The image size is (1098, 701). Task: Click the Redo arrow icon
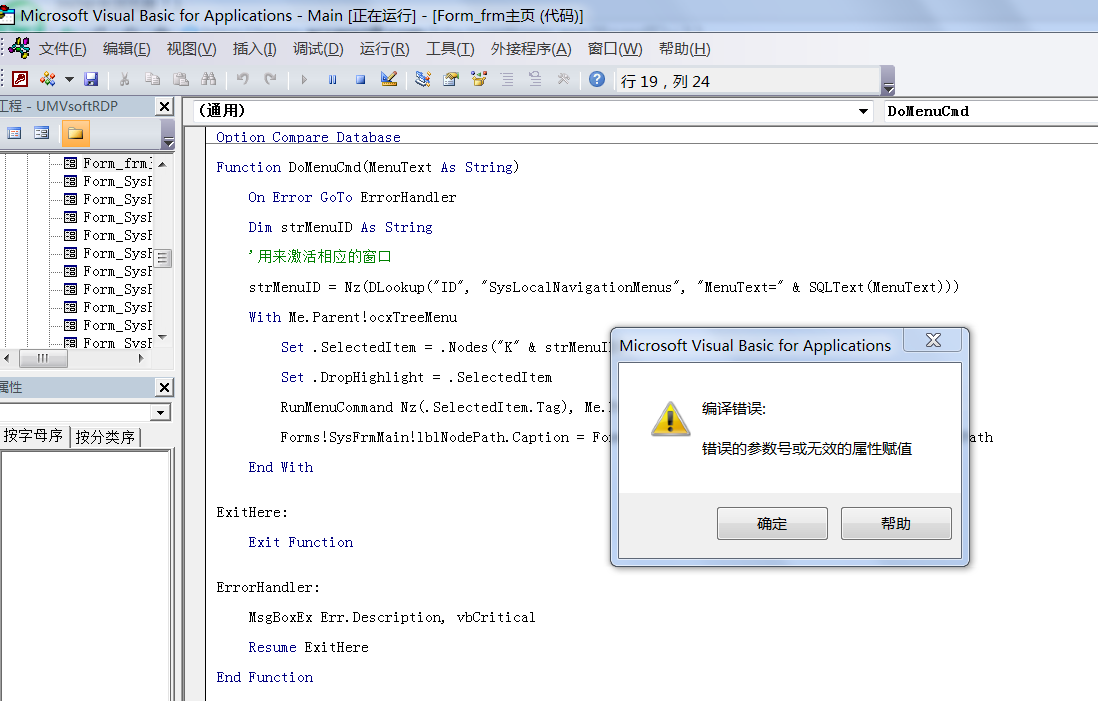click(x=270, y=79)
